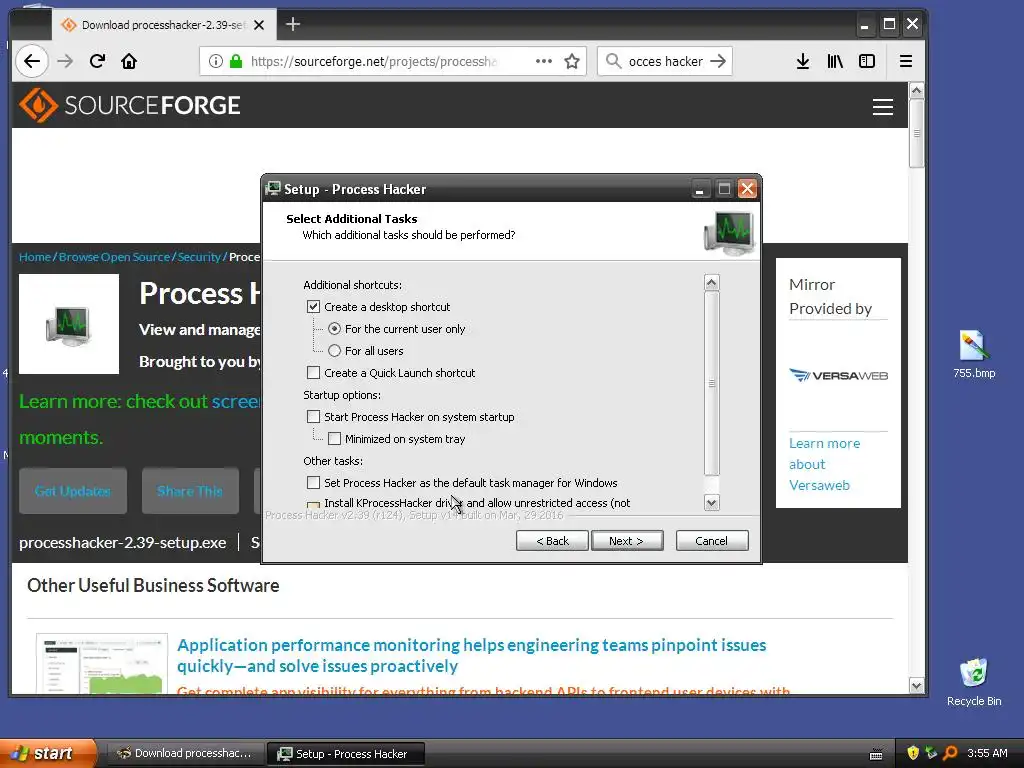Click the magnifier tray icon near the clock
The height and width of the screenshot is (768, 1024).
[x=950, y=753]
